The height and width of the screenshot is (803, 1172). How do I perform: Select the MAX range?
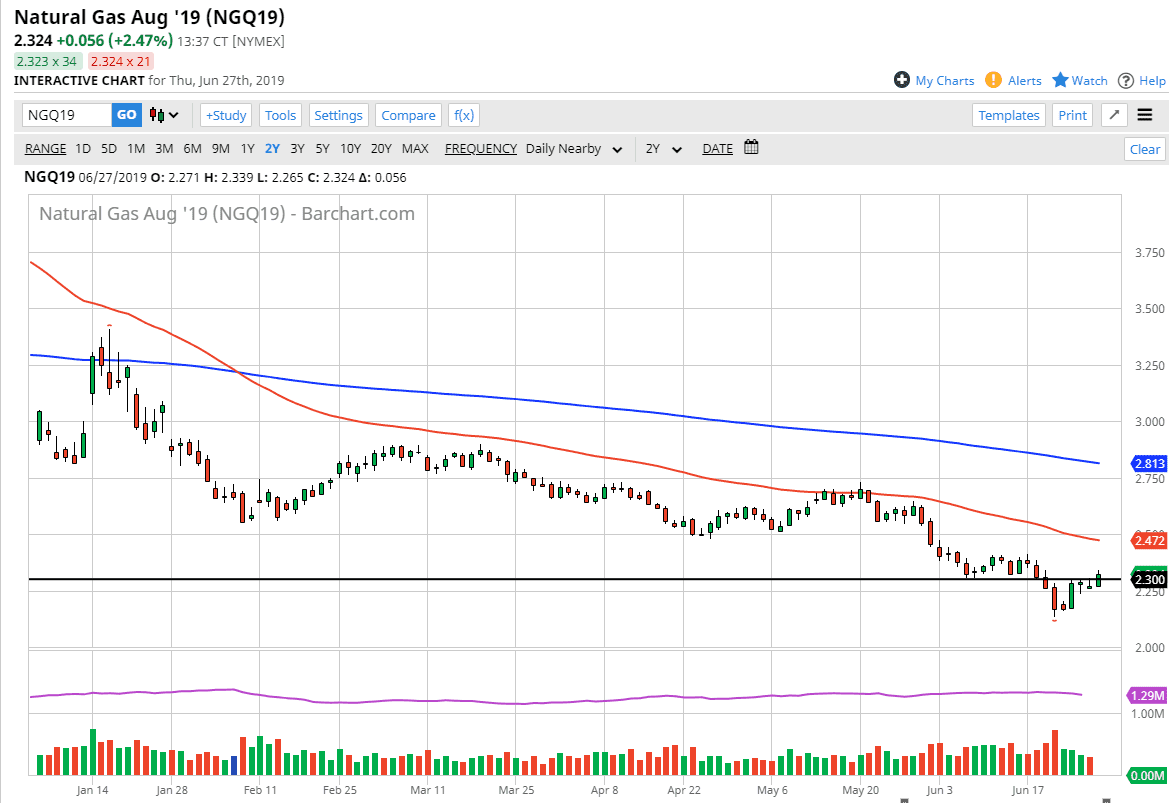[x=415, y=149]
